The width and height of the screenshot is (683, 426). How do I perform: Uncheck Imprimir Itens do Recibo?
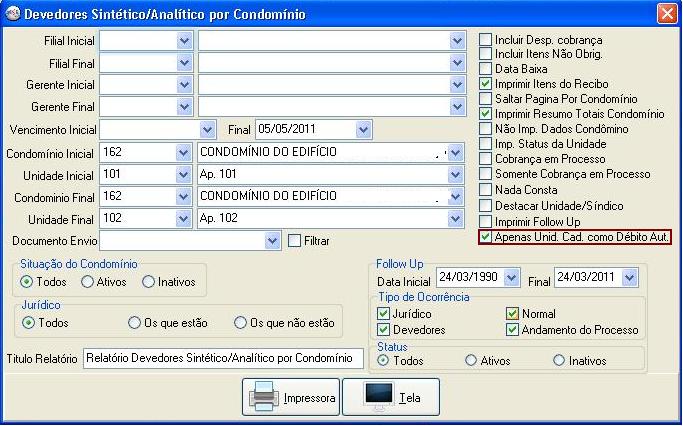tap(486, 85)
